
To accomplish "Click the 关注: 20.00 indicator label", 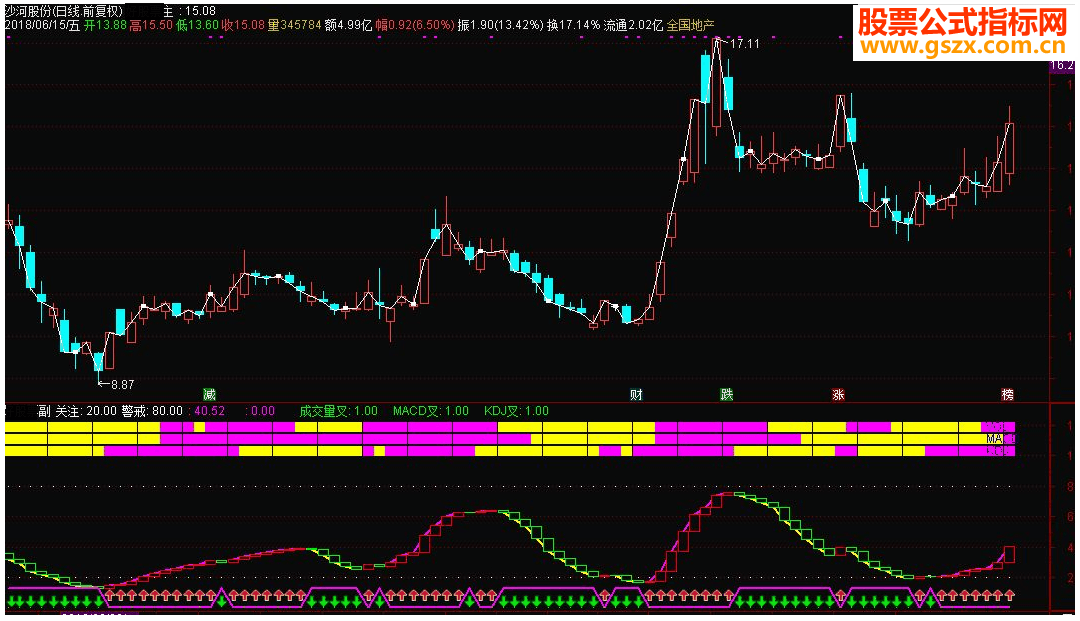I will [85, 411].
